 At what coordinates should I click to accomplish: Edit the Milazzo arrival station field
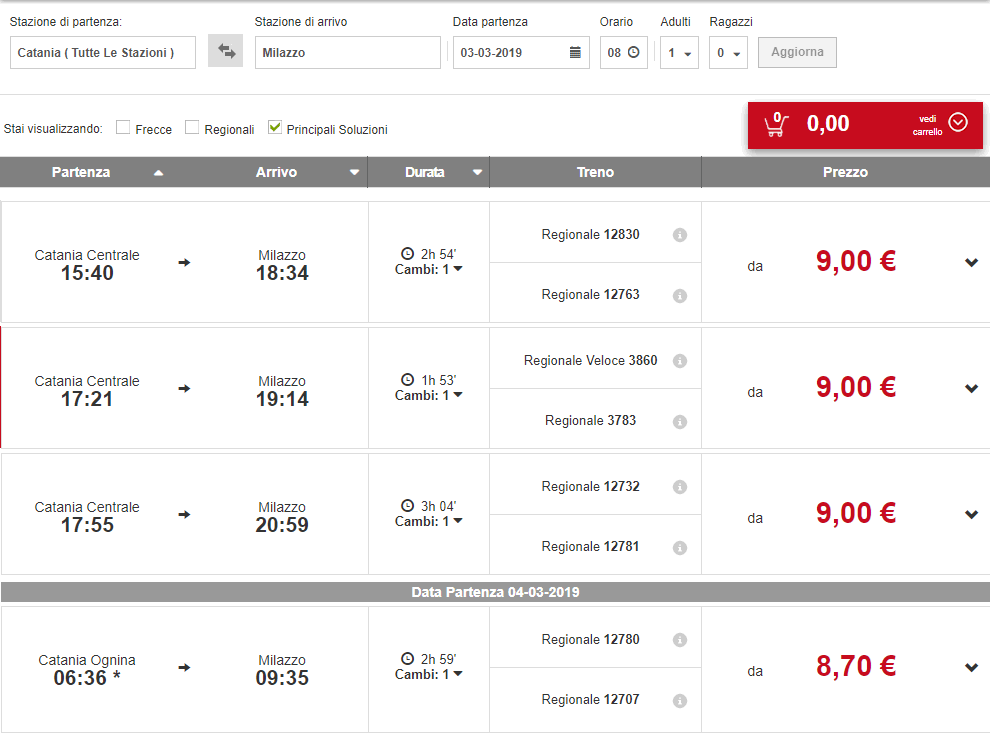coord(347,52)
